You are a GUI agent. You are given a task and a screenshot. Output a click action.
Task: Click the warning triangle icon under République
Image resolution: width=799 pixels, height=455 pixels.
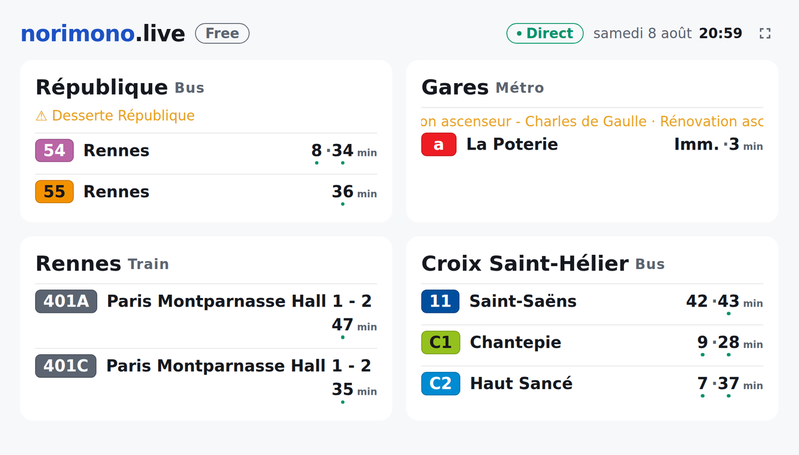click(41, 116)
